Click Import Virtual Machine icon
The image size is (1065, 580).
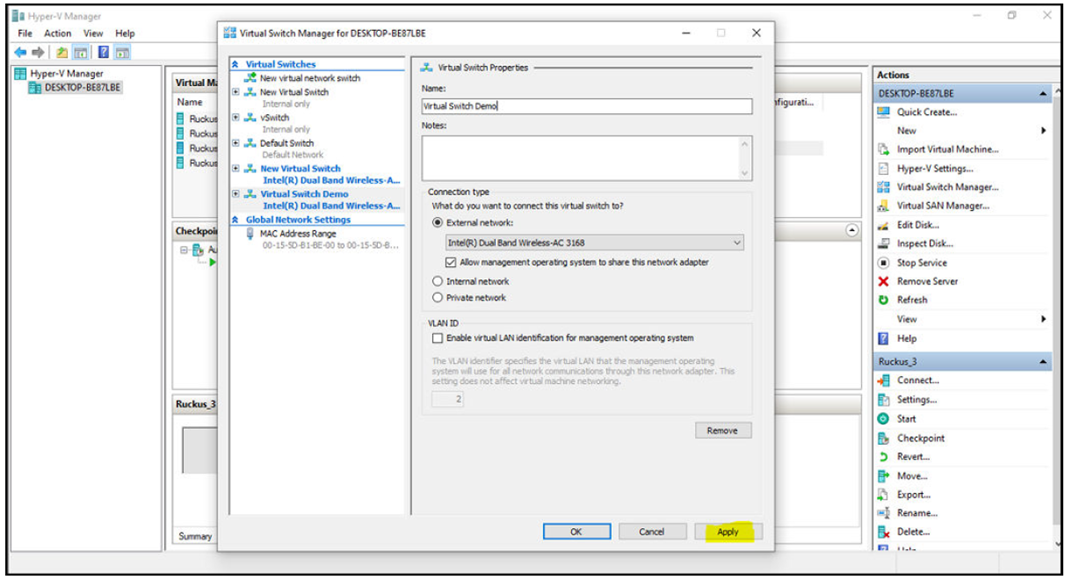(x=883, y=149)
